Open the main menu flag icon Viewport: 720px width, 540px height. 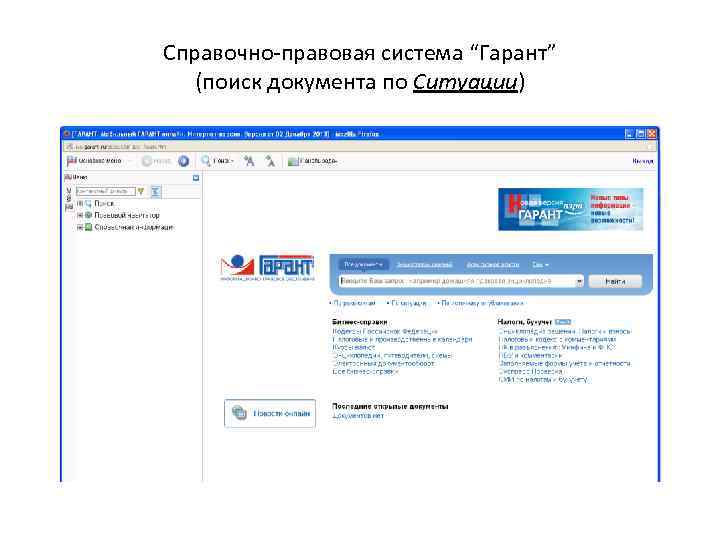72,161
